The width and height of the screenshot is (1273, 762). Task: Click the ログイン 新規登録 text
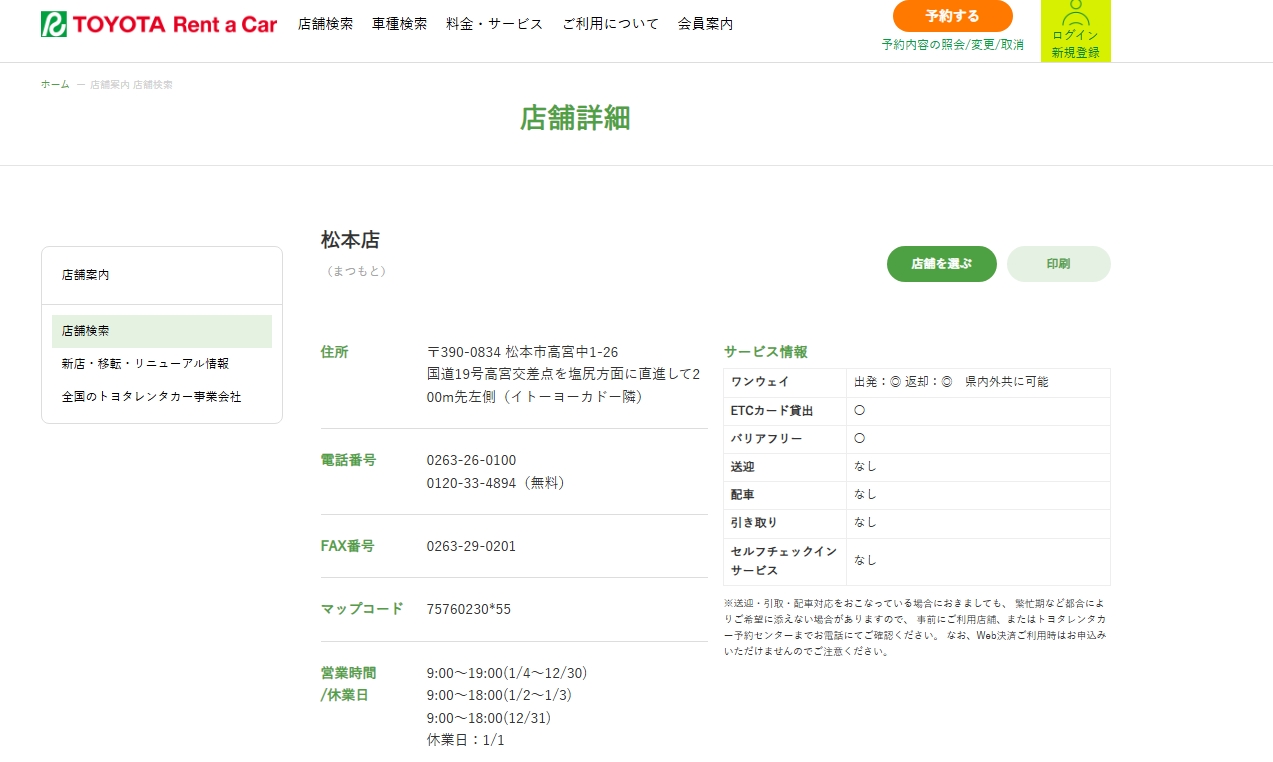(1075, 44)
